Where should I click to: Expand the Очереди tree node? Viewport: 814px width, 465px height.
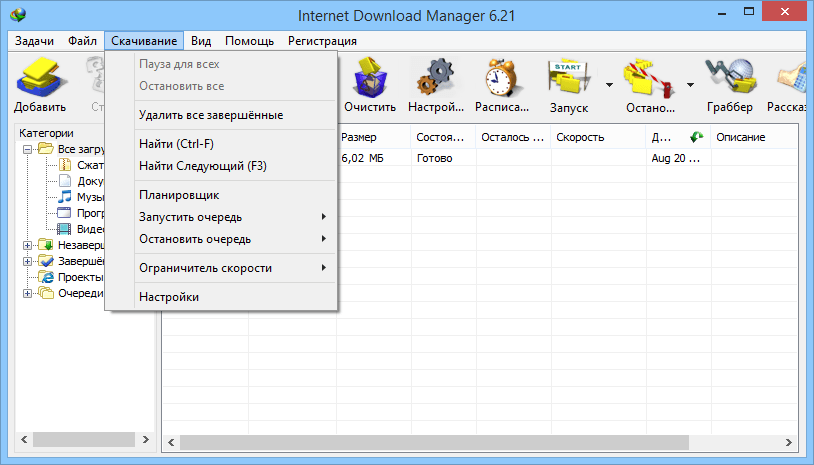(26, 293)
